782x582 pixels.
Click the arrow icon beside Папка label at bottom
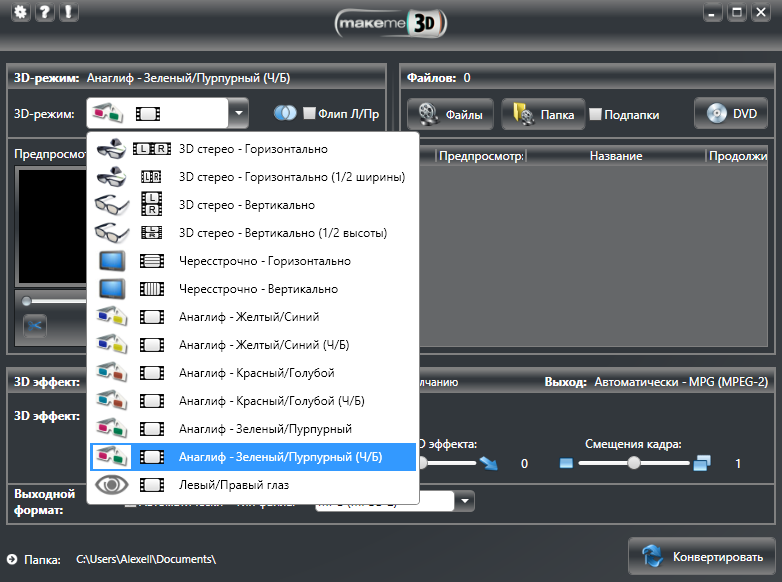(12, 560)
